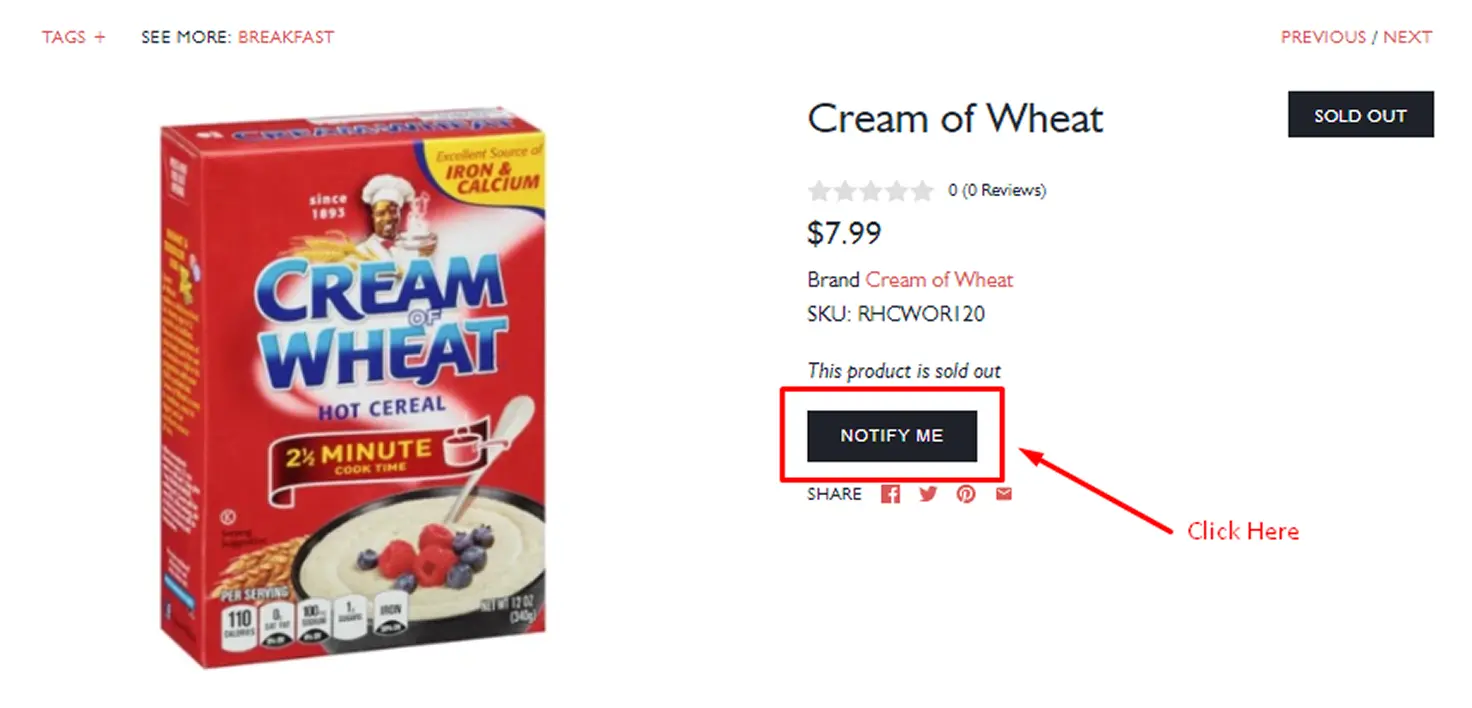Open the BREAKFAST category link
1472x708 pixels.
point(286,37)
